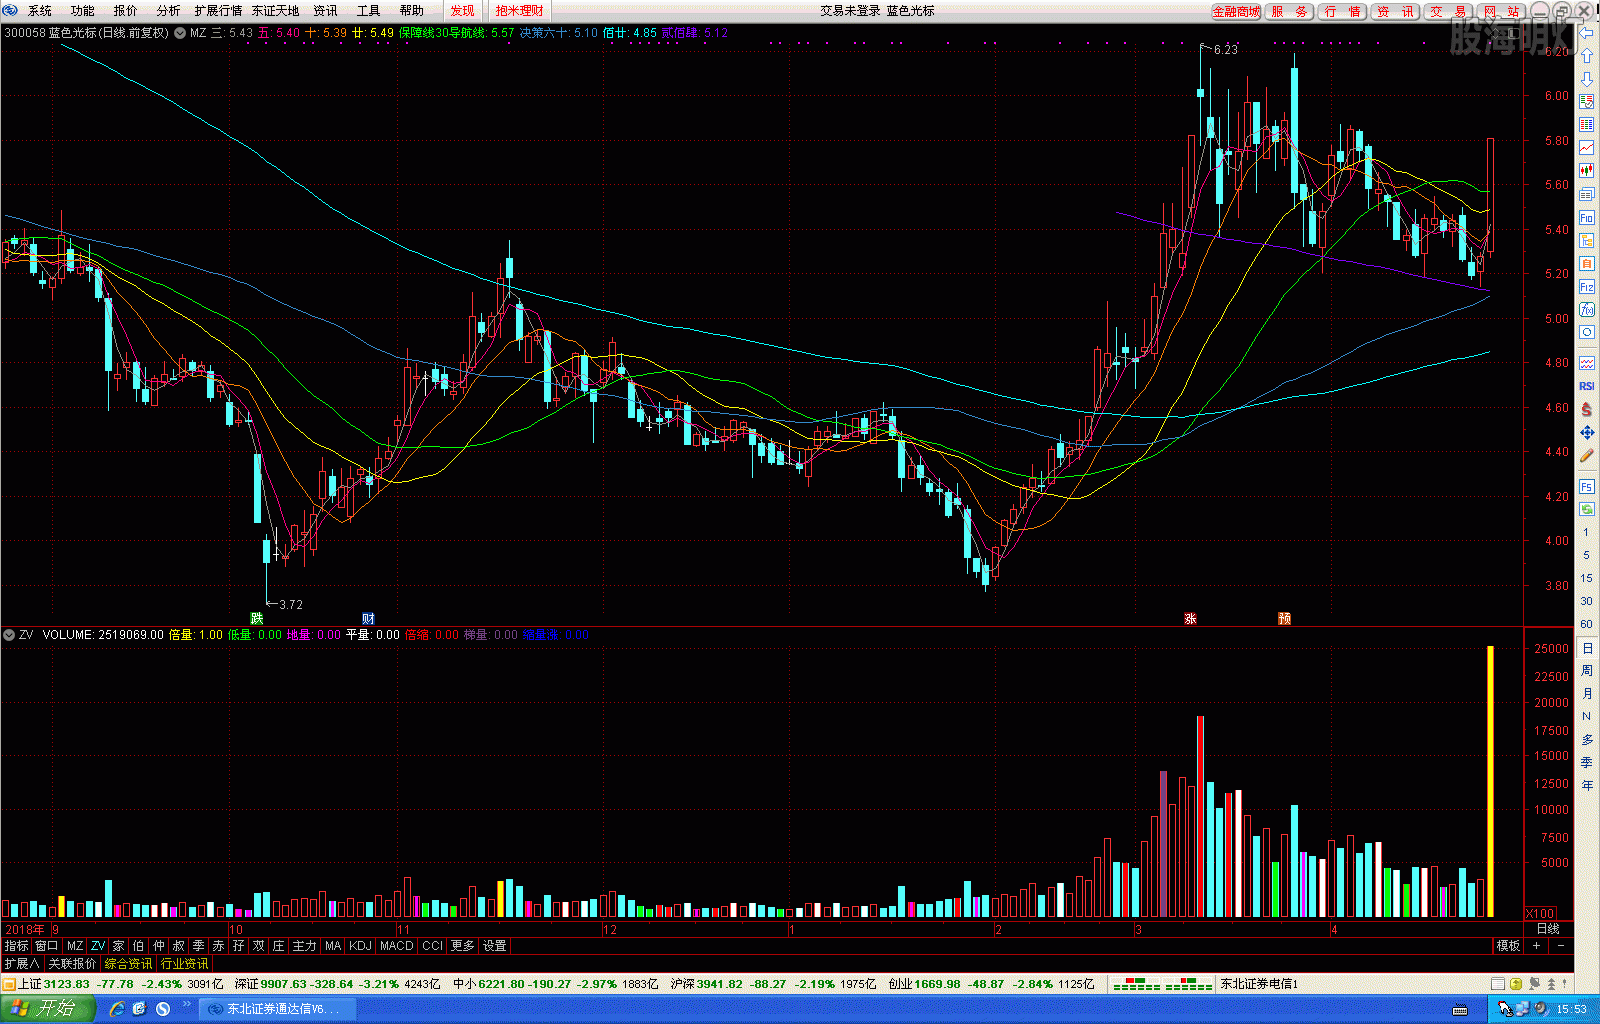Open Internet Explorer from quick launch

[117, 1009]
